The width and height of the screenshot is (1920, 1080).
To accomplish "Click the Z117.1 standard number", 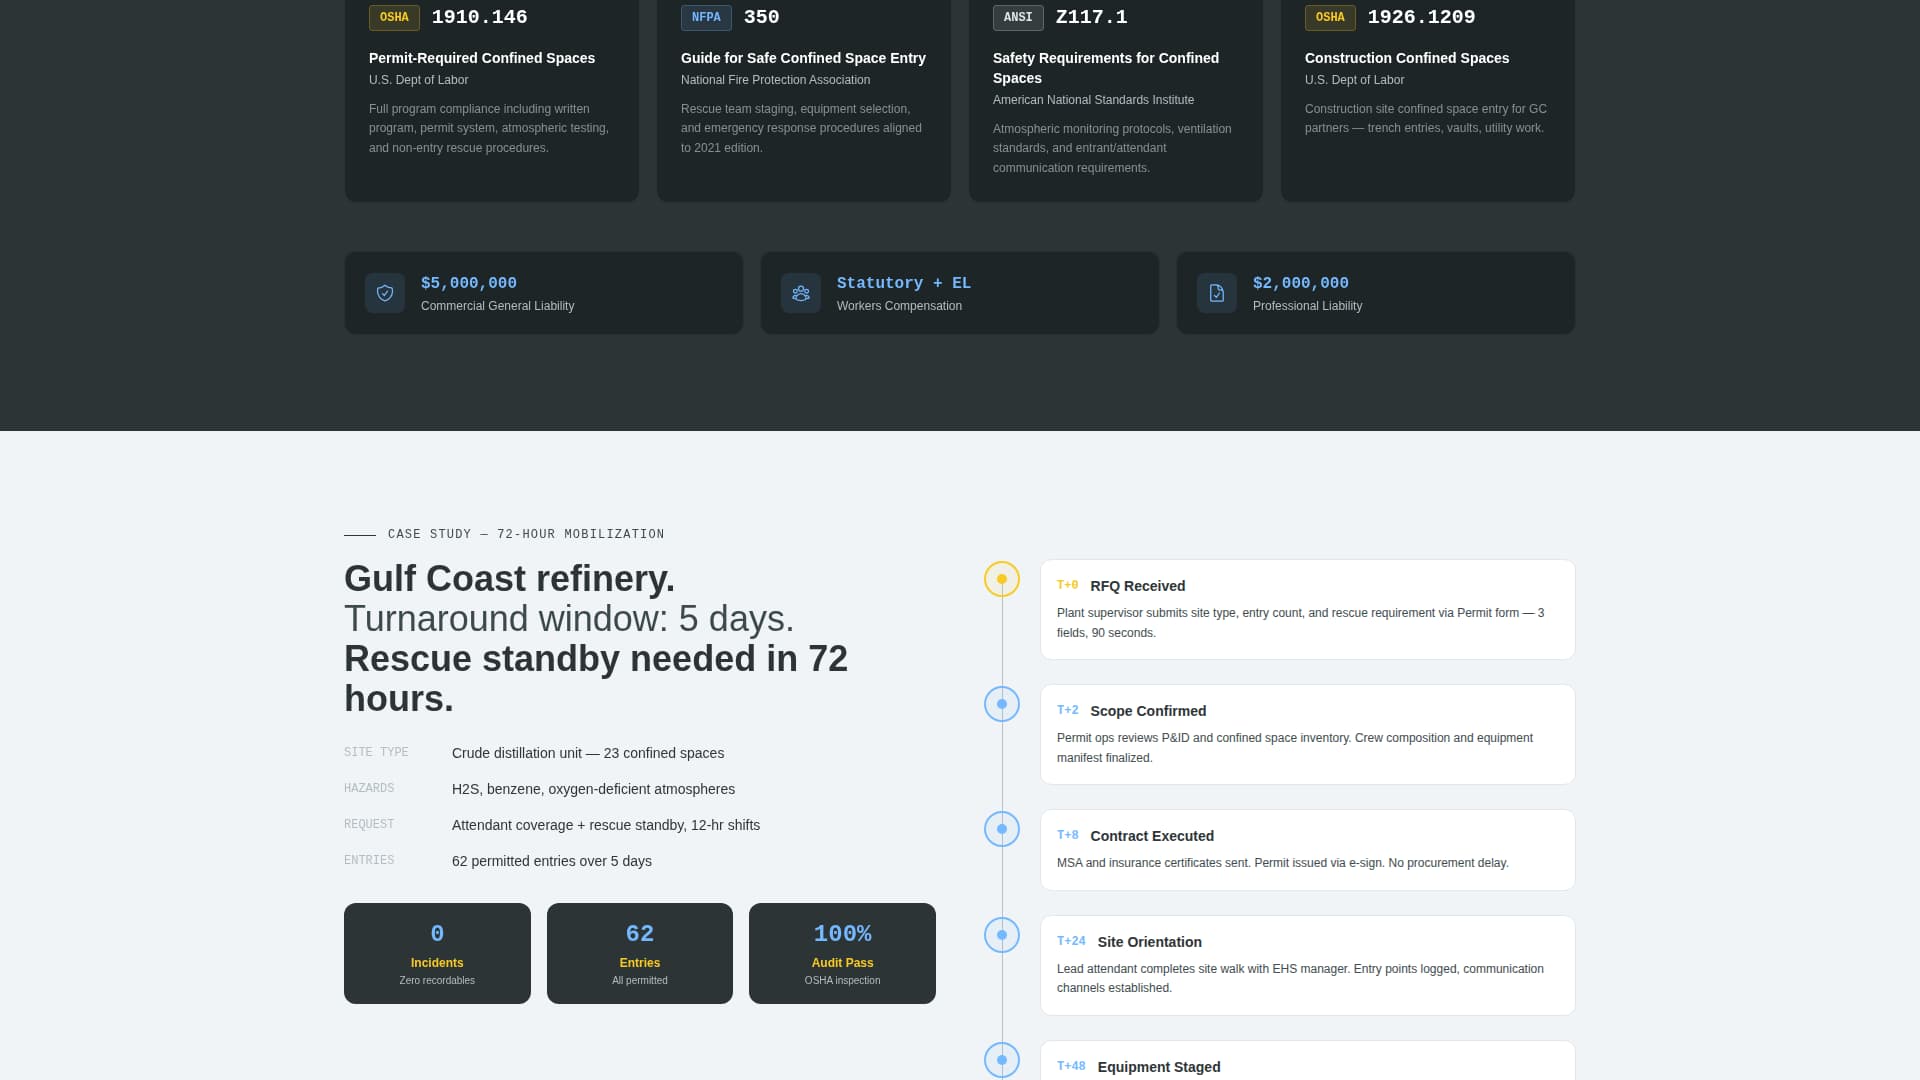I will [1091, 17].
